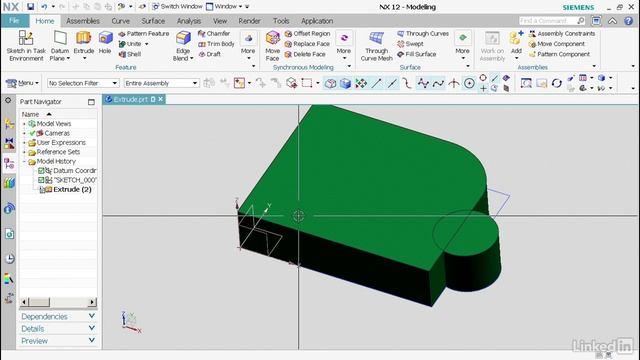Open the Move Face tool
The image size is (640, 360).
[x=272, y=46]
